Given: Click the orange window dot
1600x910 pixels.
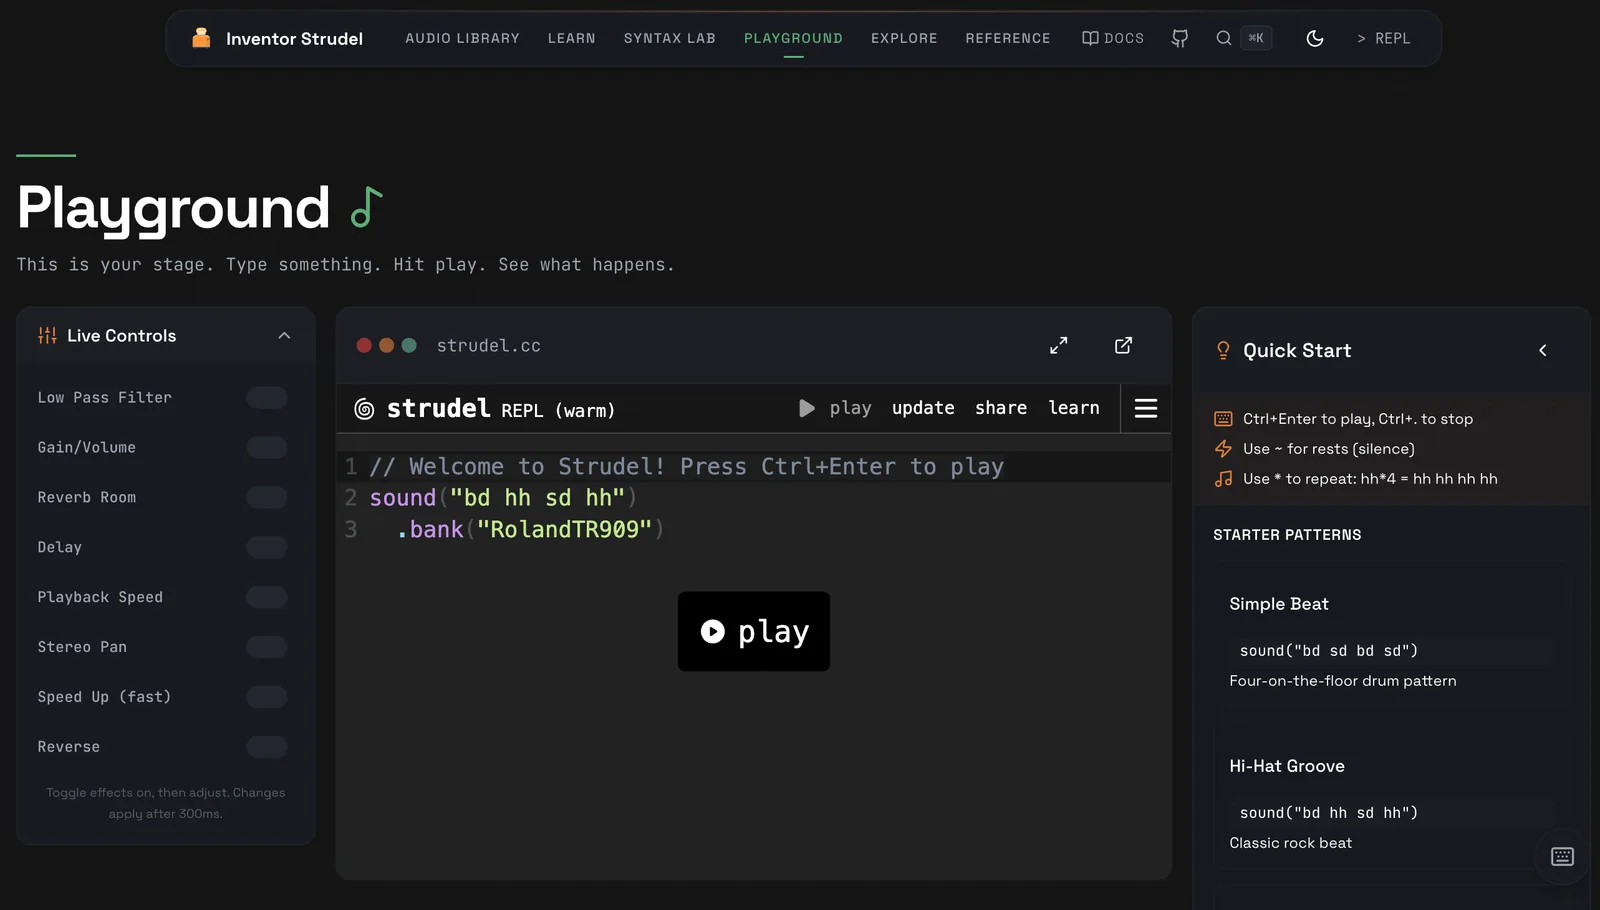Looking at the screenshot, I should click(x=386, y=345).
